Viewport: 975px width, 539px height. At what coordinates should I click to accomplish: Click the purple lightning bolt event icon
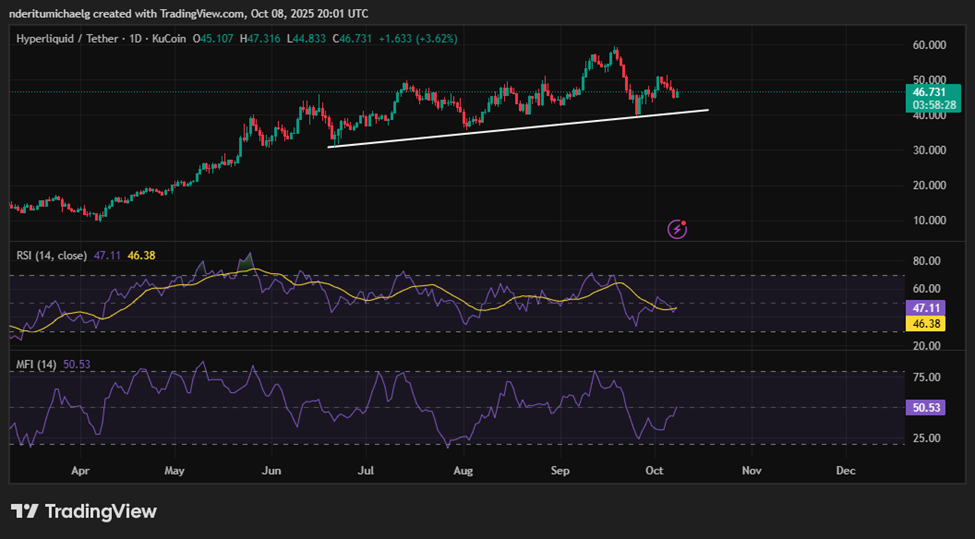[678, 229]
